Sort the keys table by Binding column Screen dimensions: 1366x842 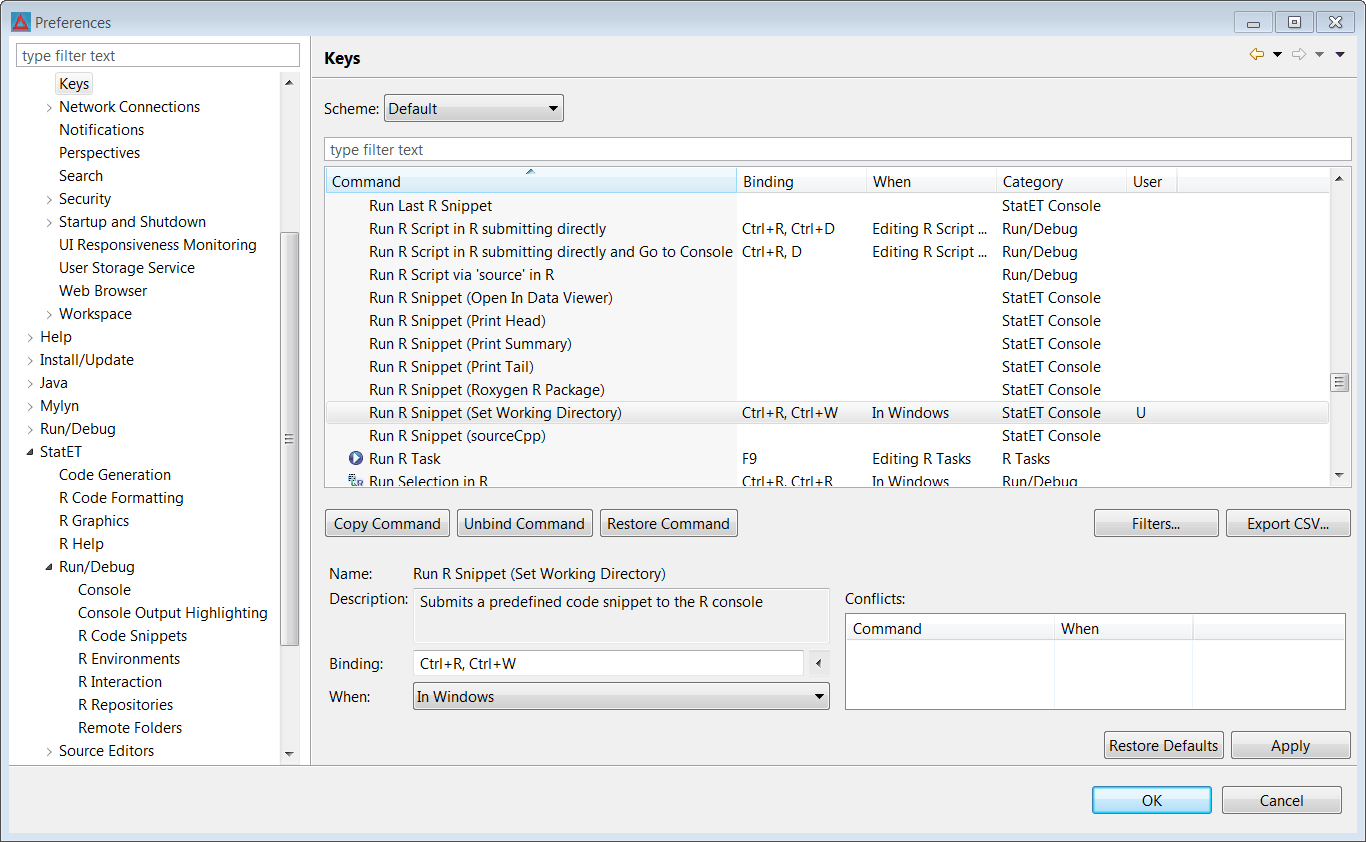802,181
